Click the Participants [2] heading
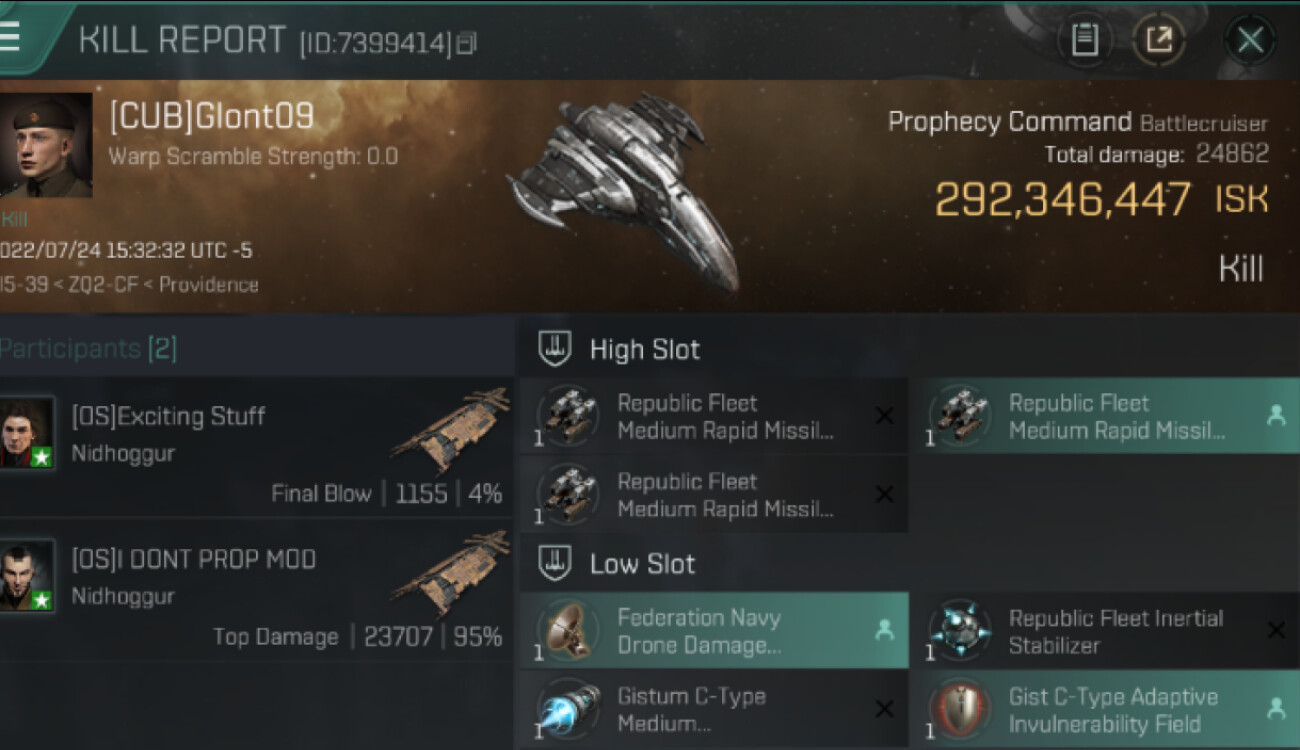 pos(88,349)
